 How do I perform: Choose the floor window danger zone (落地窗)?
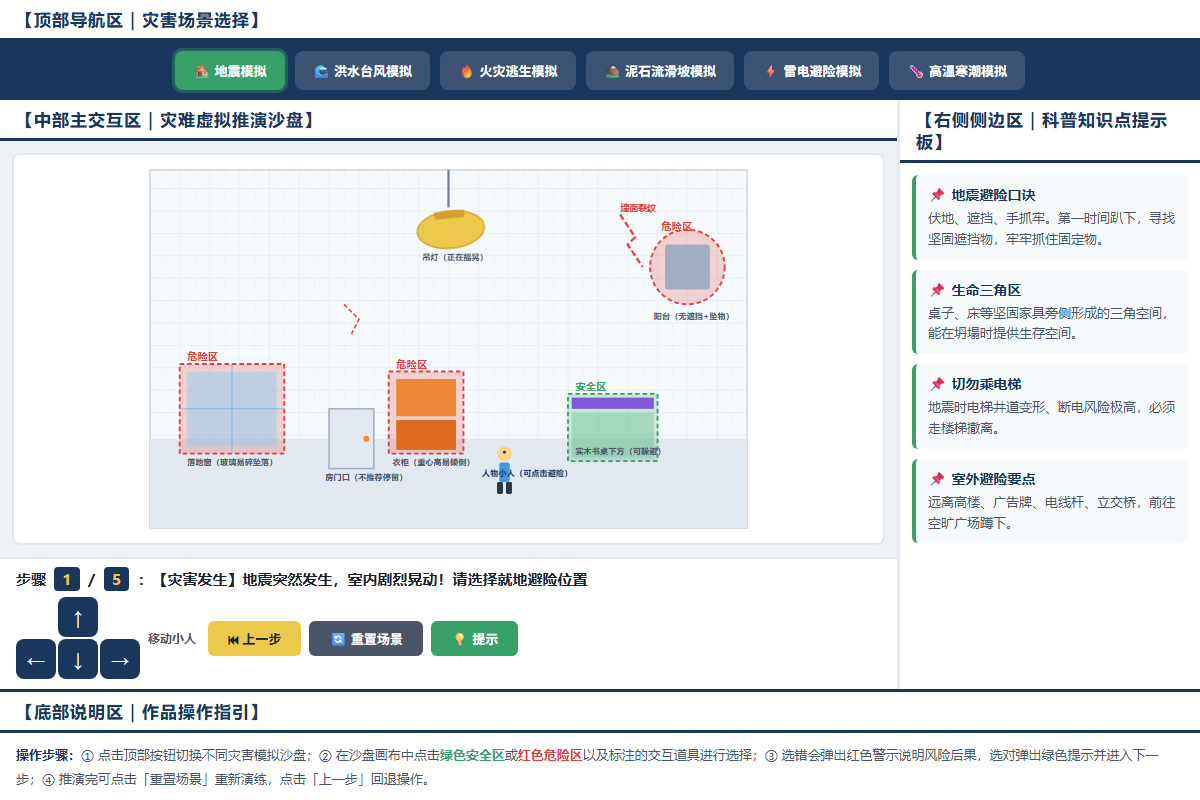[x=232, y=409]
